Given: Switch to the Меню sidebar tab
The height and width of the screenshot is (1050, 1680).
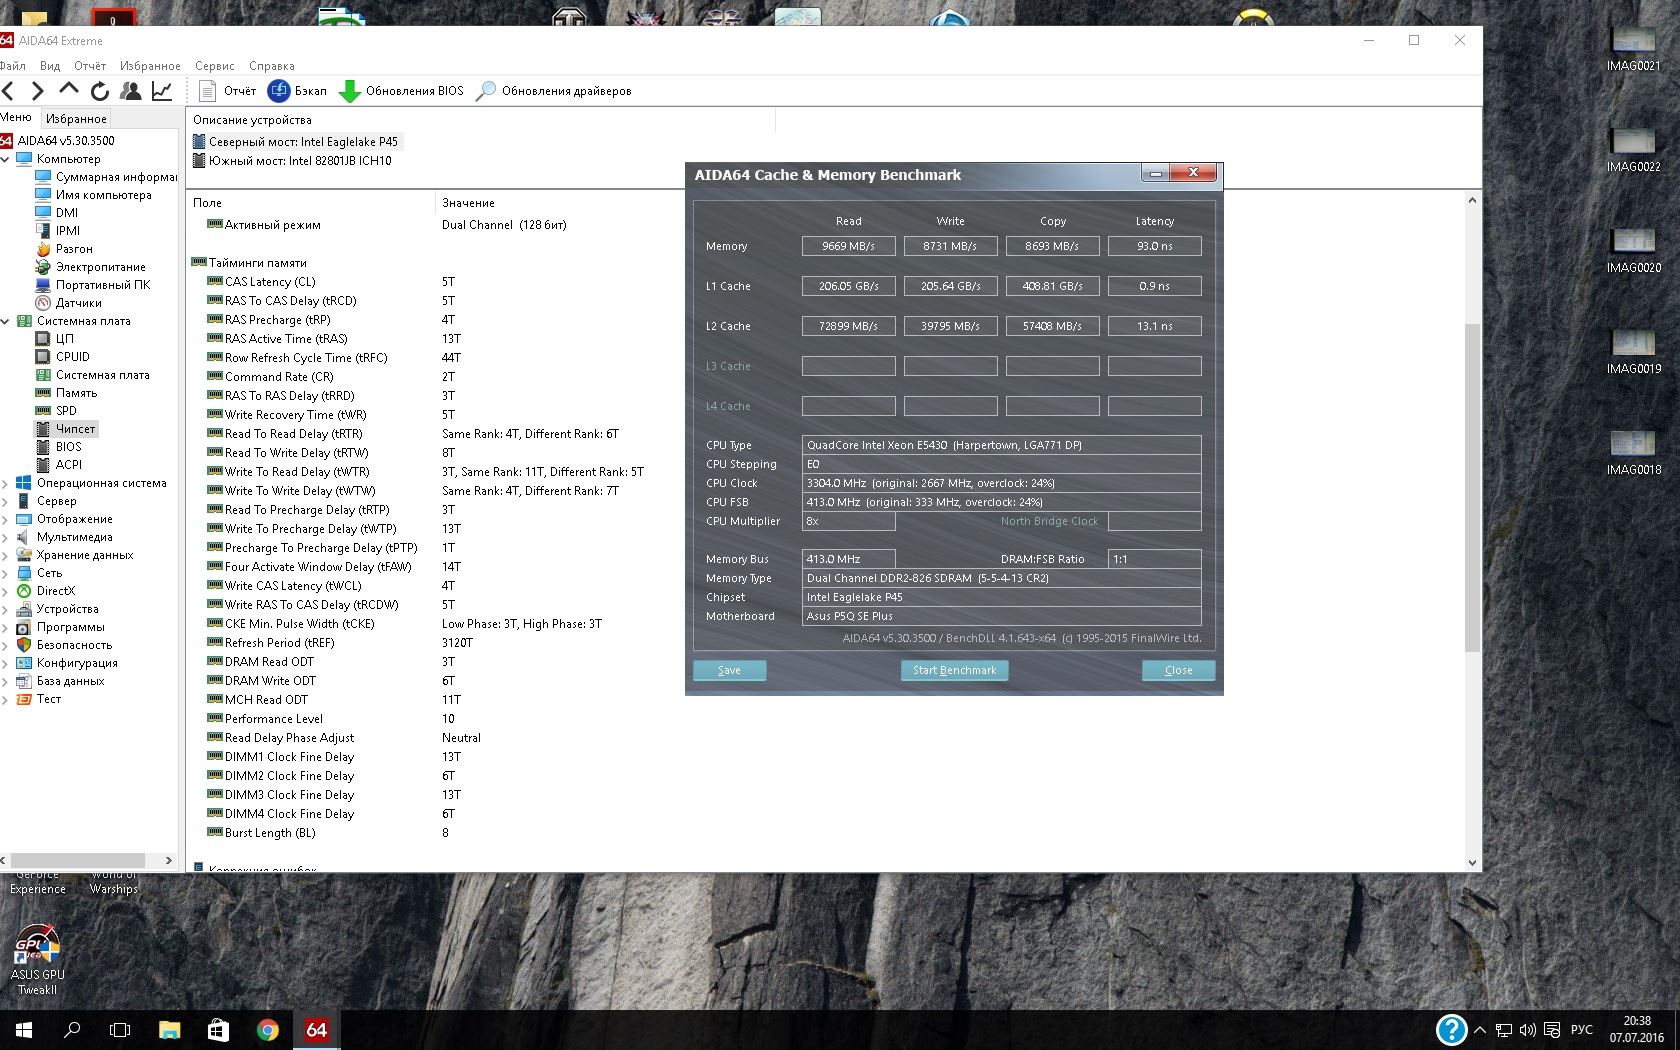Looking at the screenshot, I should click(16, 118).
